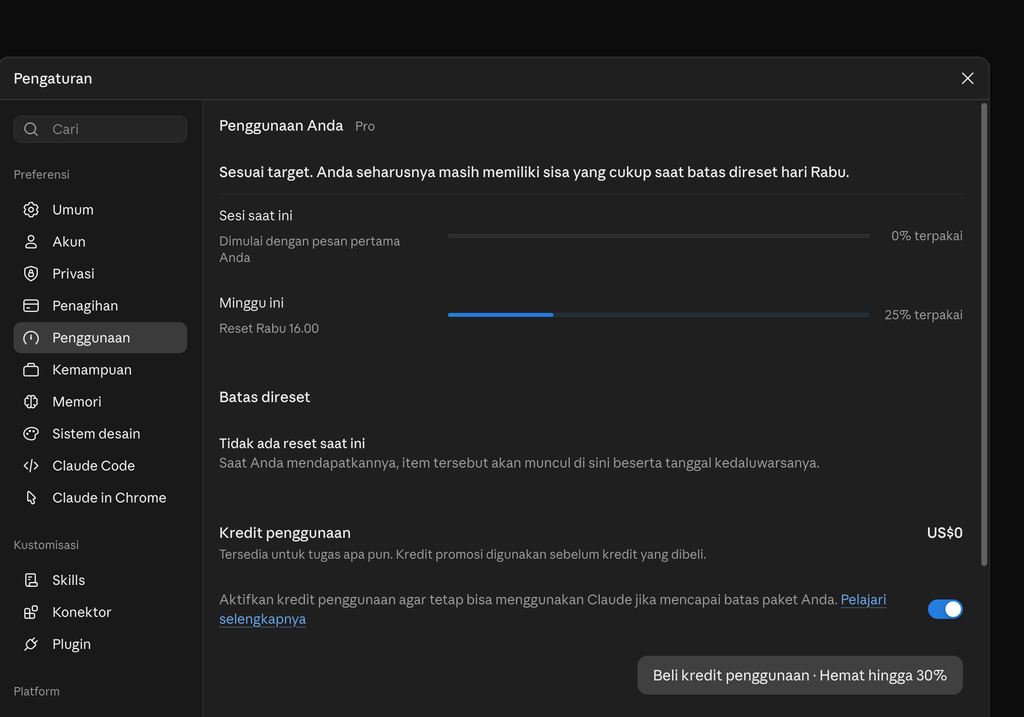Disable the kredit penggunaan toggle
Viewport: 1024px width, 717px height.
945,609
